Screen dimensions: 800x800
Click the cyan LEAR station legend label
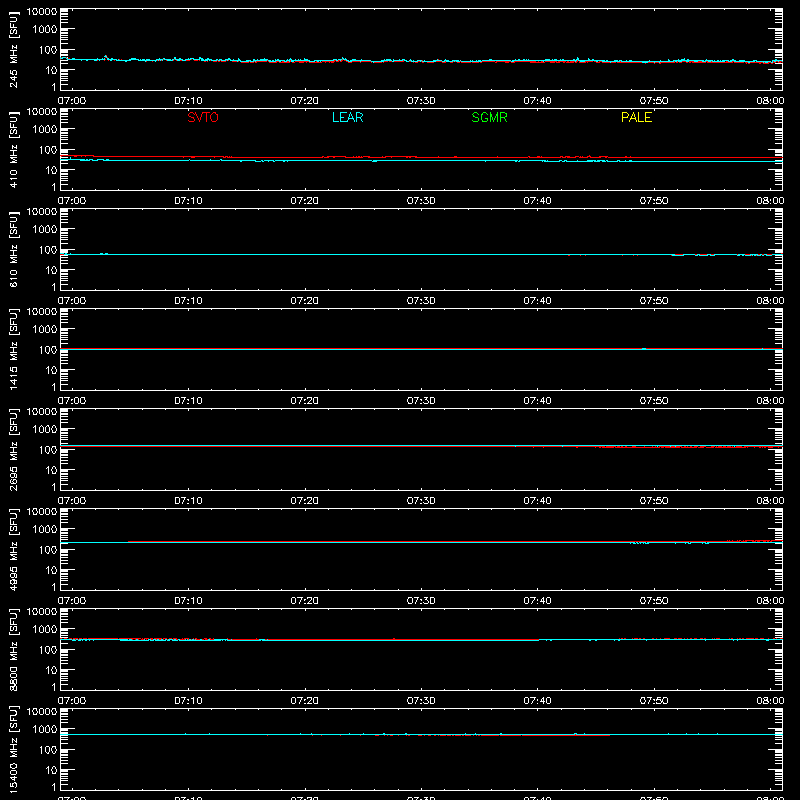click(x=347, y=117)
